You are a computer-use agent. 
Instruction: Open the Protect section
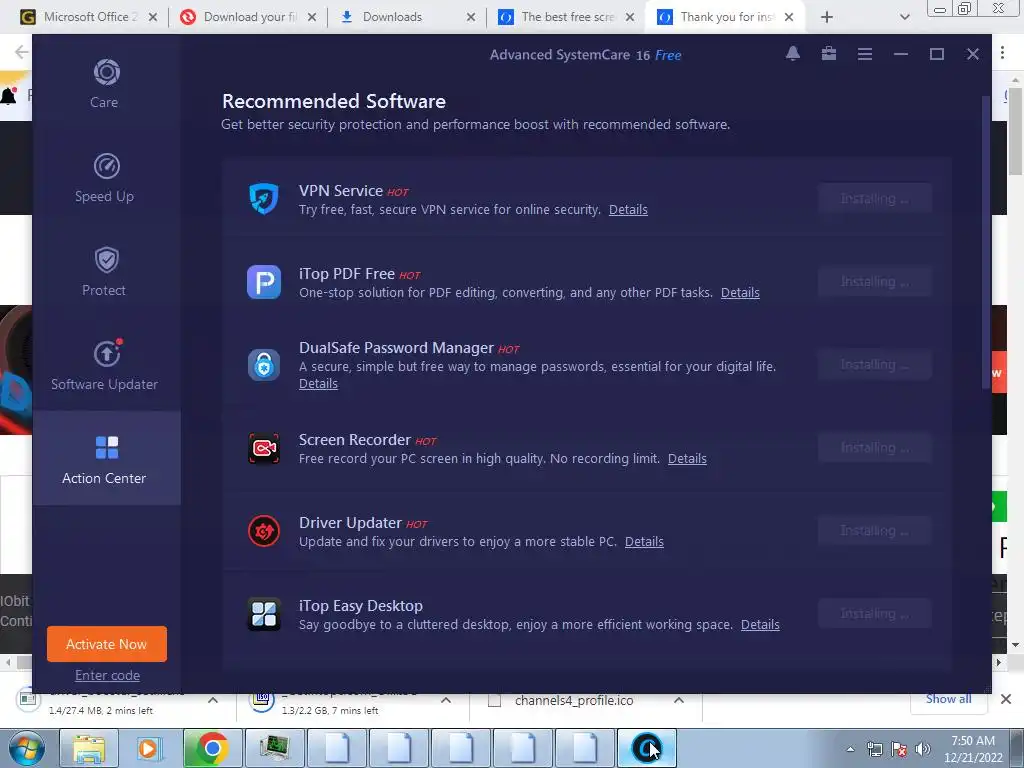click(x=106, y=272)
